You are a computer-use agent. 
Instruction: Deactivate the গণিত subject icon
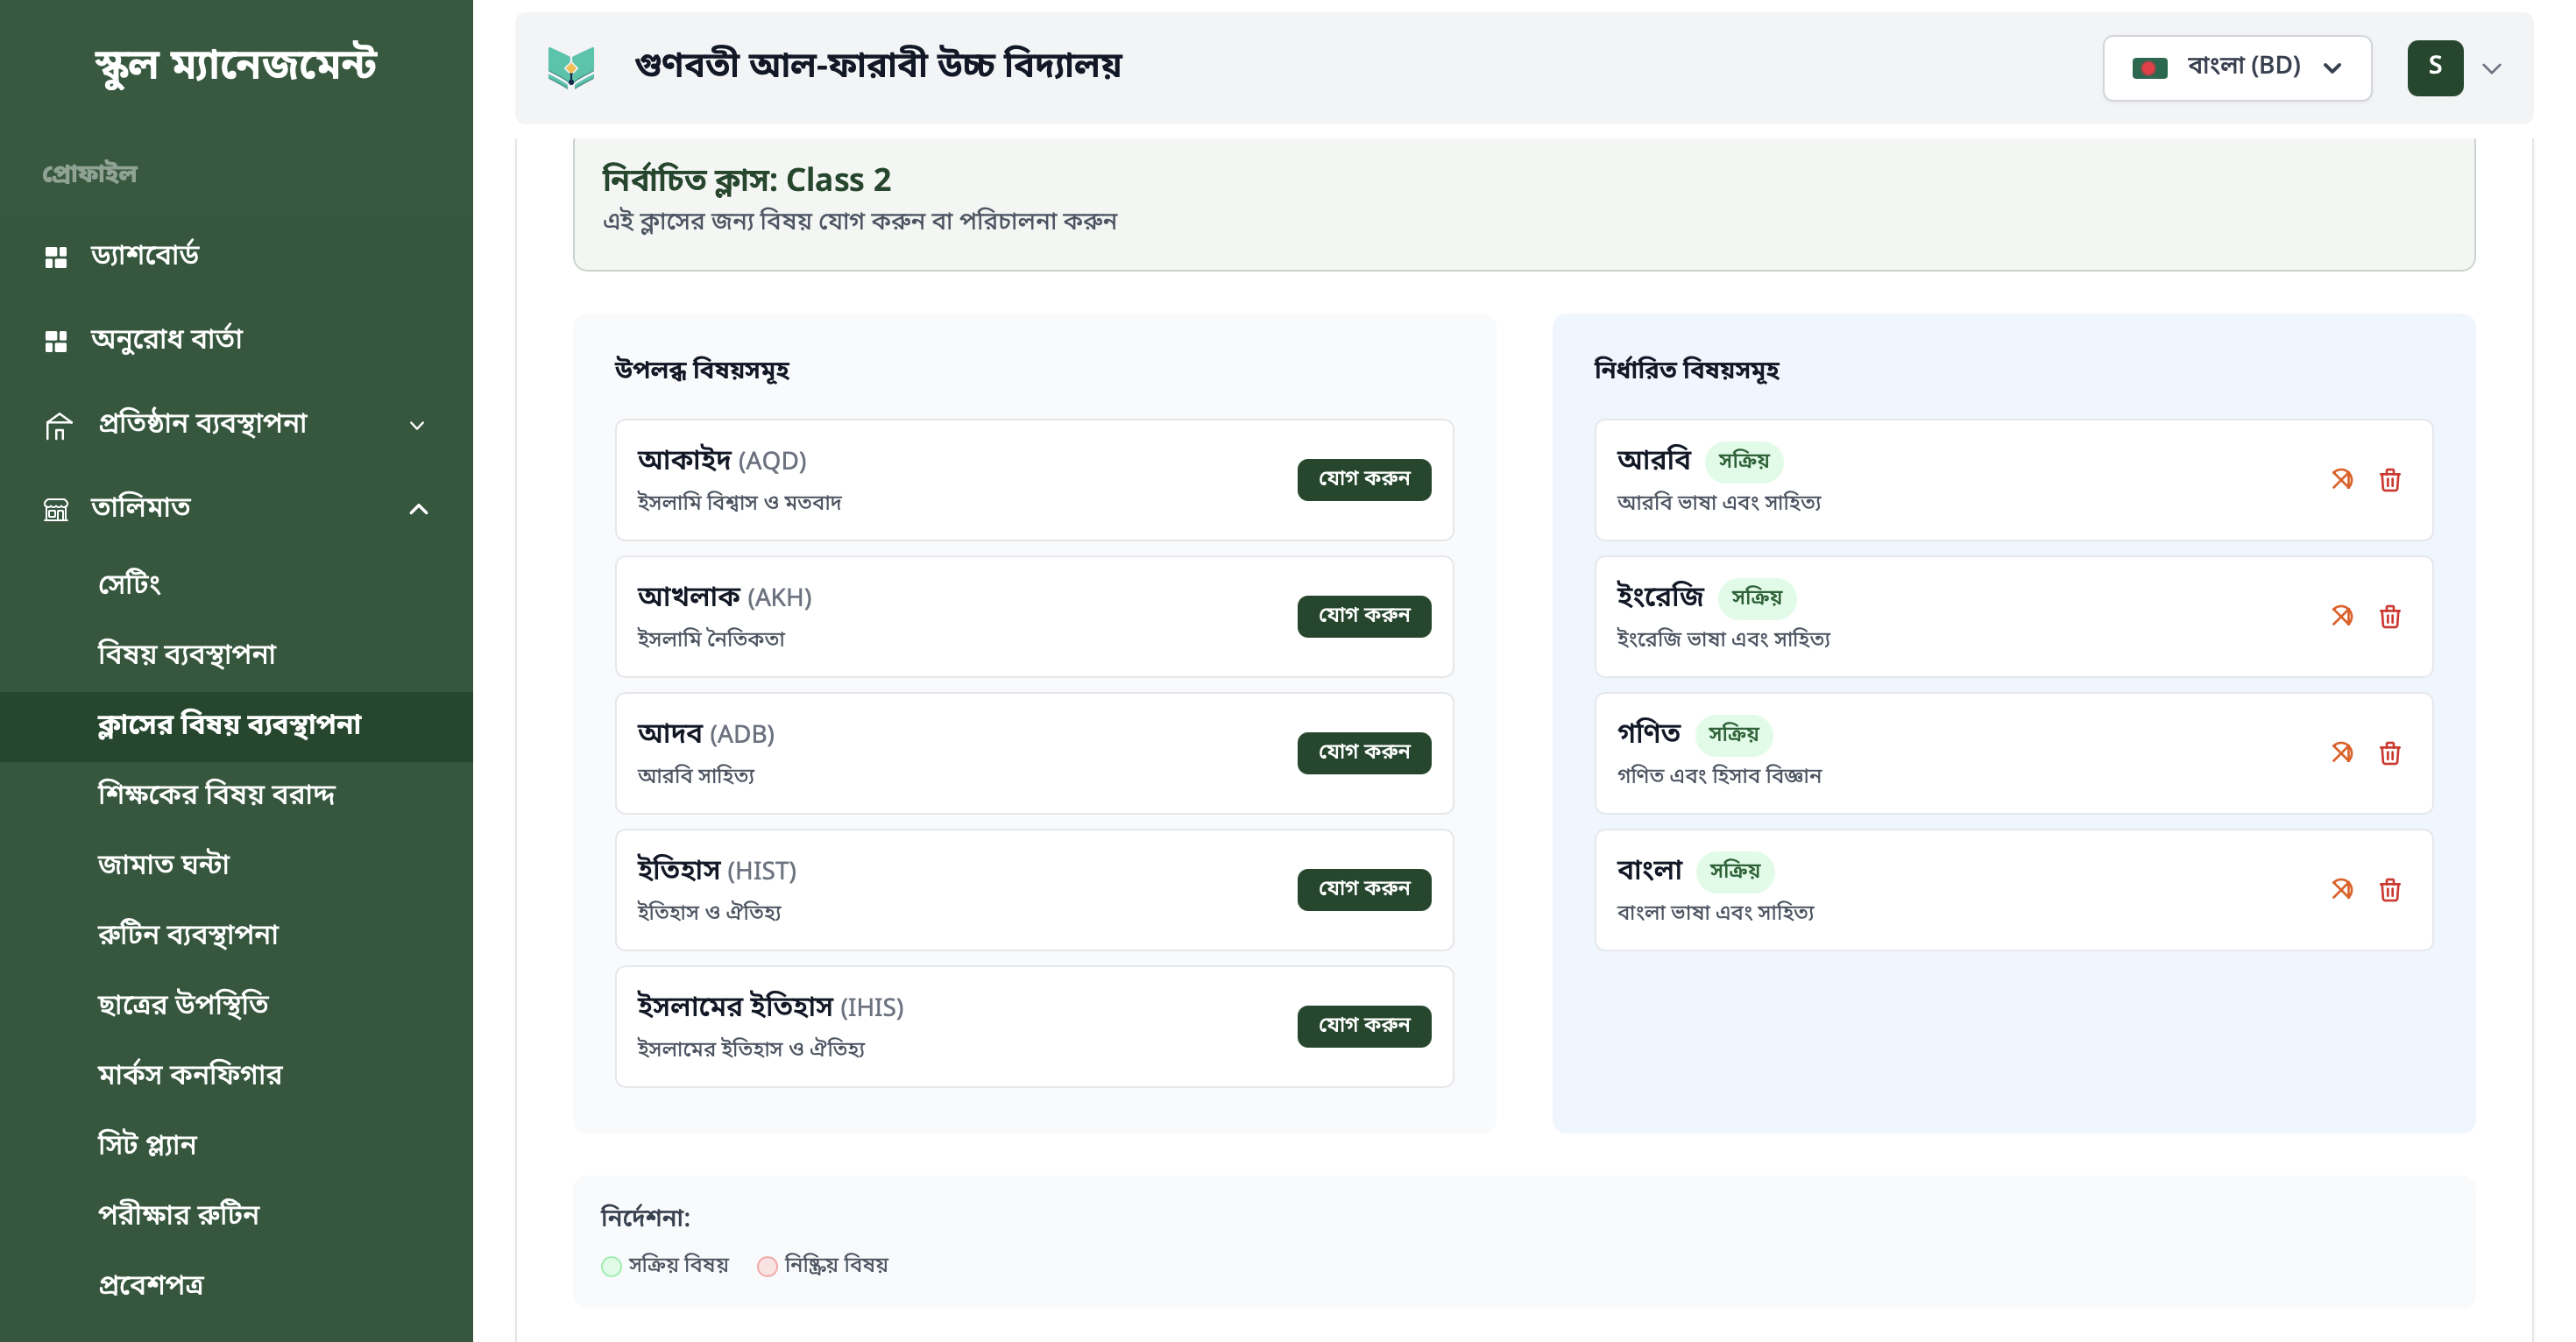click(x=2342, y=752)
